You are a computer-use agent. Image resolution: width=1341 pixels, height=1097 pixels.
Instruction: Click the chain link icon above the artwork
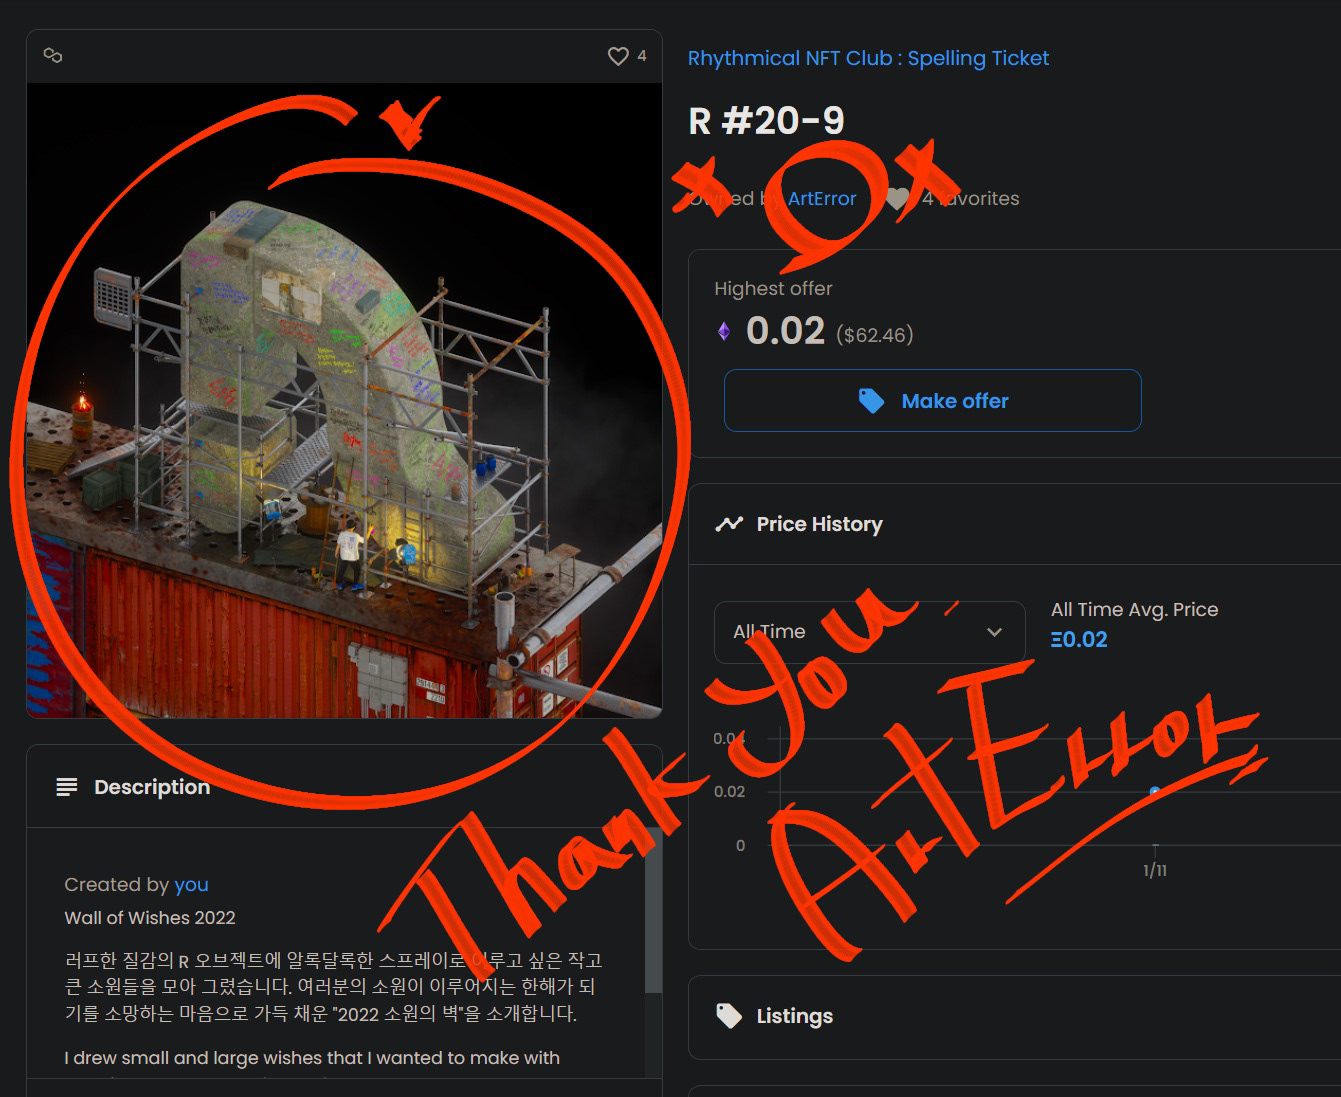coord(53,56)
